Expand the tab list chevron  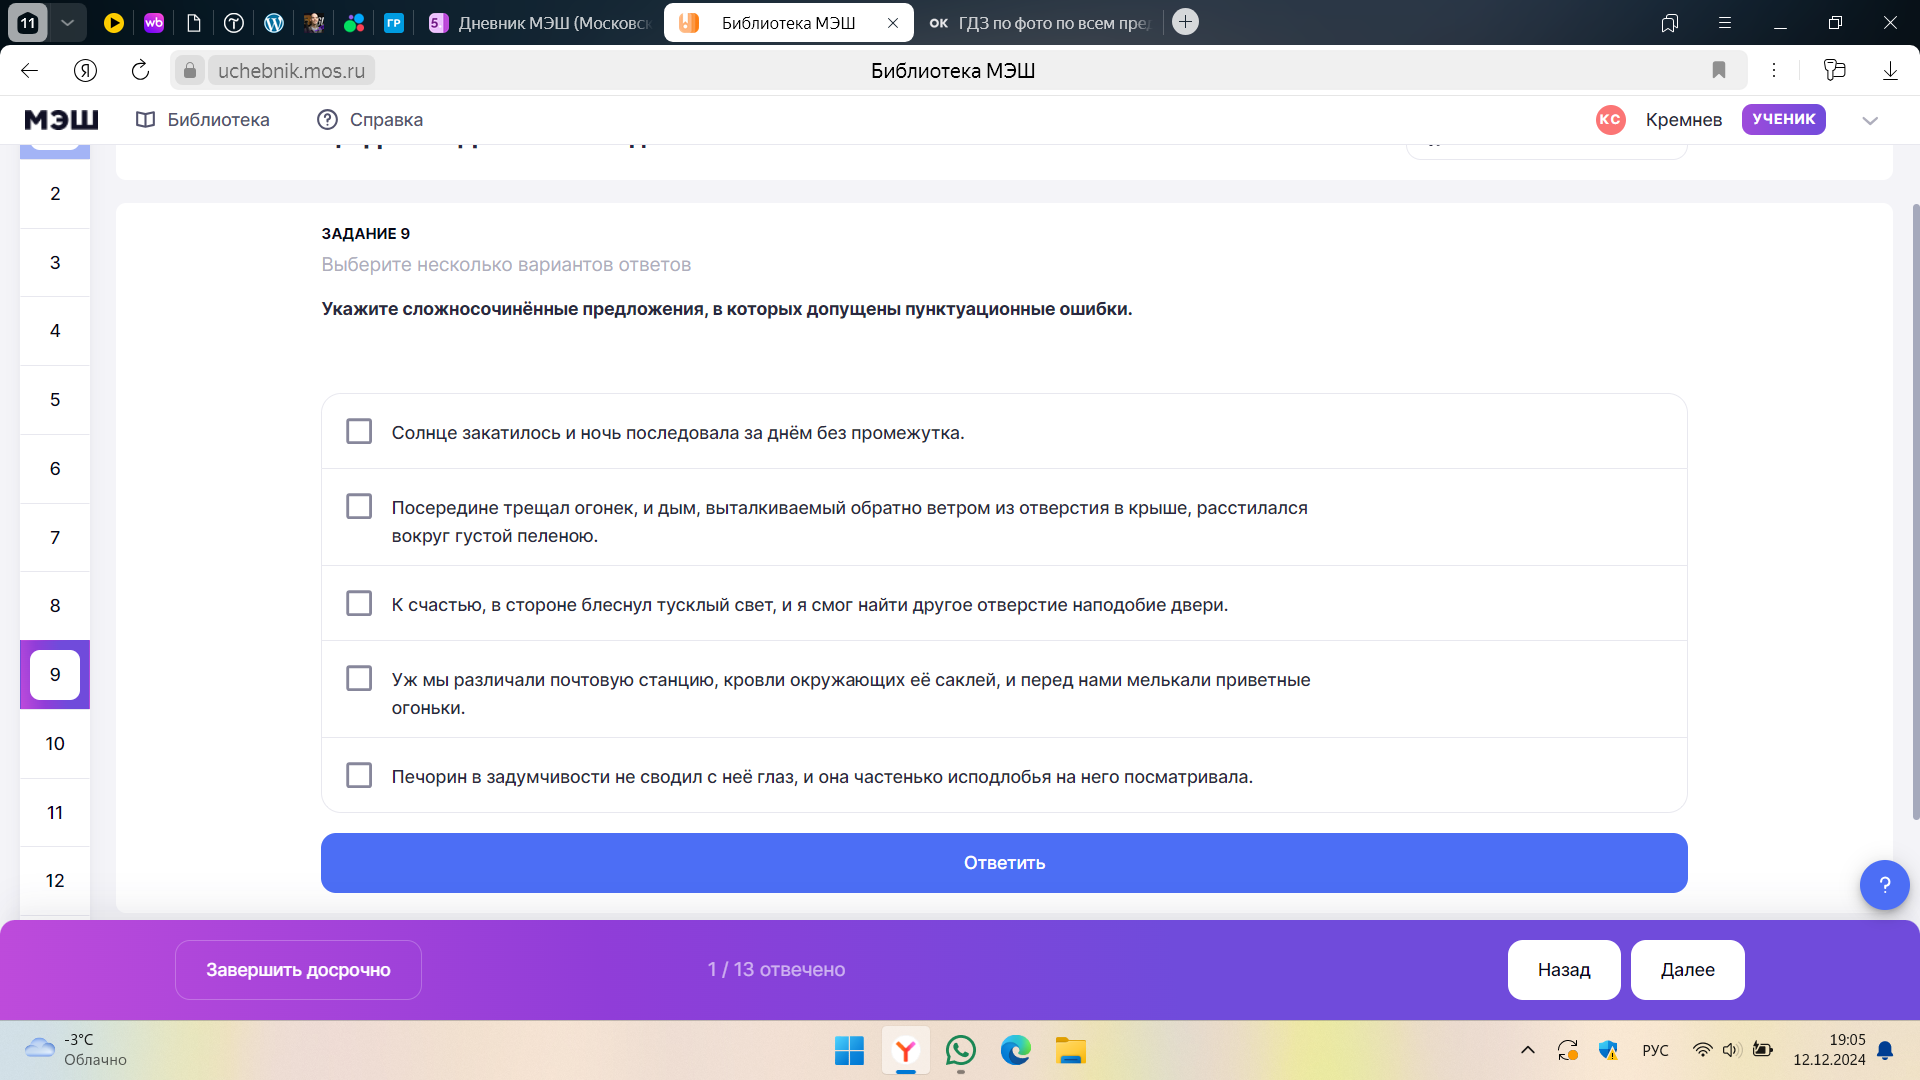coord(67,22)
